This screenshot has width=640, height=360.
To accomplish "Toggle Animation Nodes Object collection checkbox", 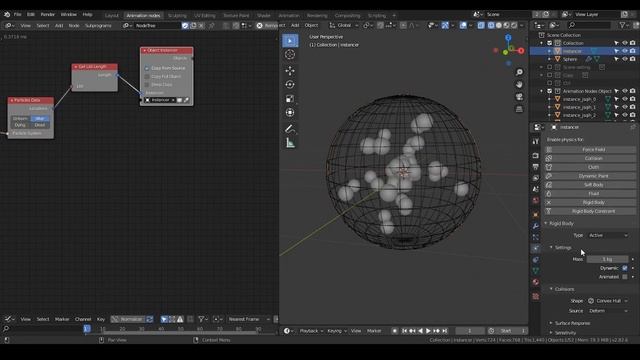I will click(x=549, y=91).
